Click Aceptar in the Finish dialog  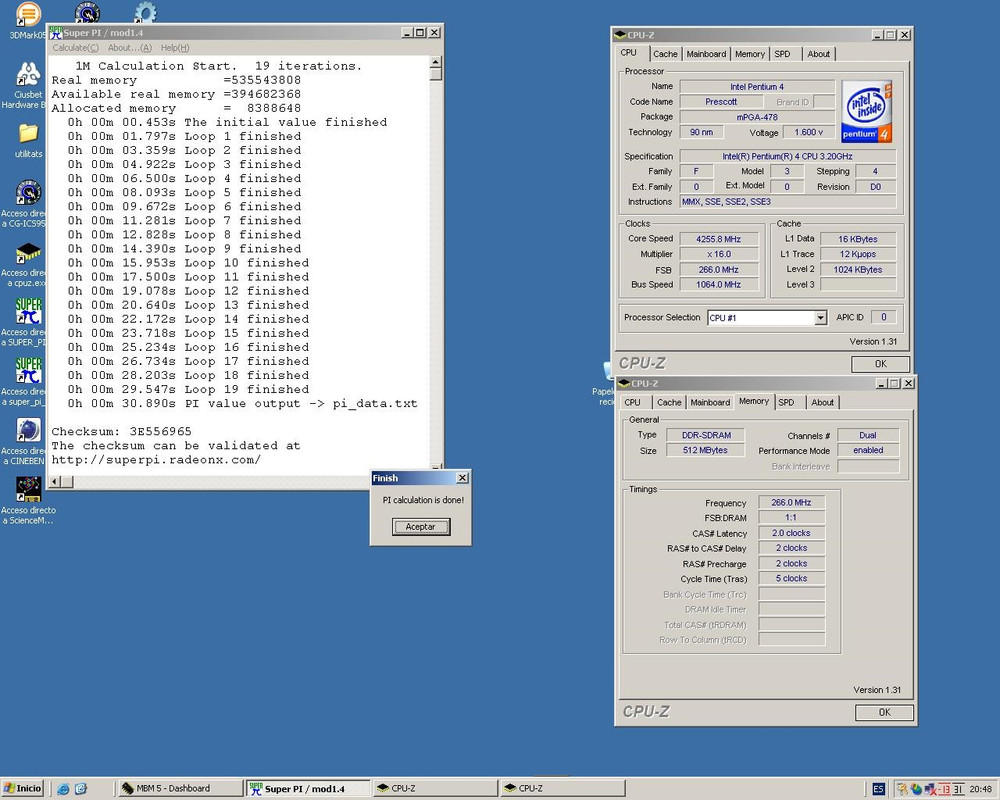coord(421,527)
